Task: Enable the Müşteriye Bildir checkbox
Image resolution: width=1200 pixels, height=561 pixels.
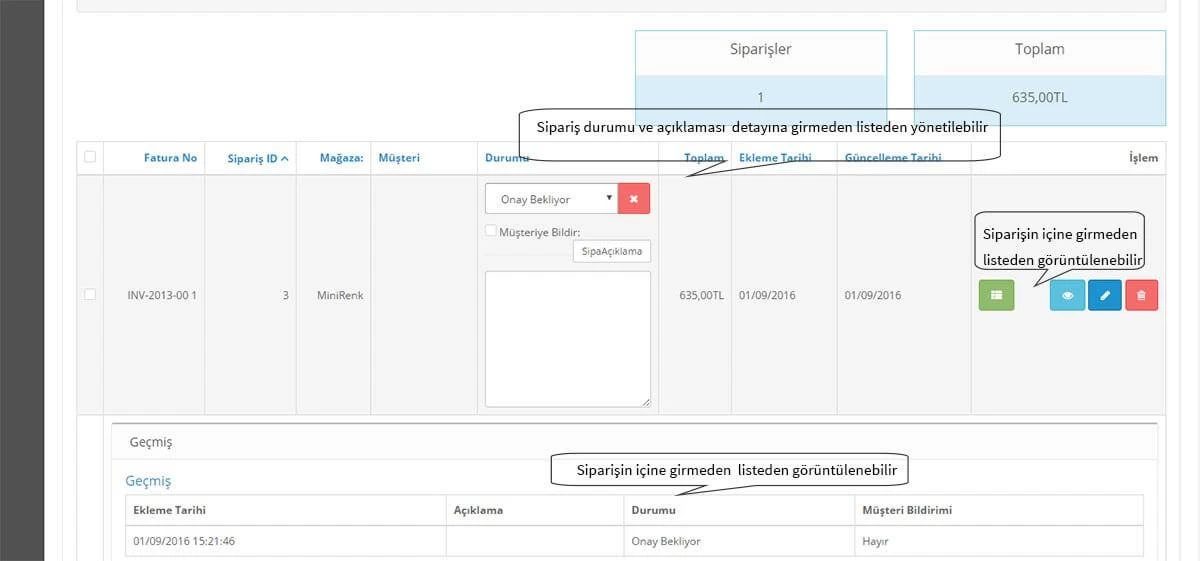Action: coord(490,231)
